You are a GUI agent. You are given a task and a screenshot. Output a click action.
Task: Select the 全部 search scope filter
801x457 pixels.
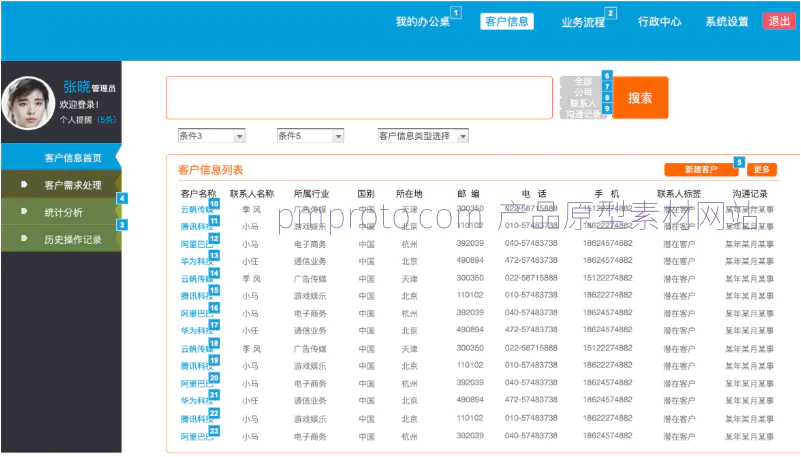coord(582,81)
